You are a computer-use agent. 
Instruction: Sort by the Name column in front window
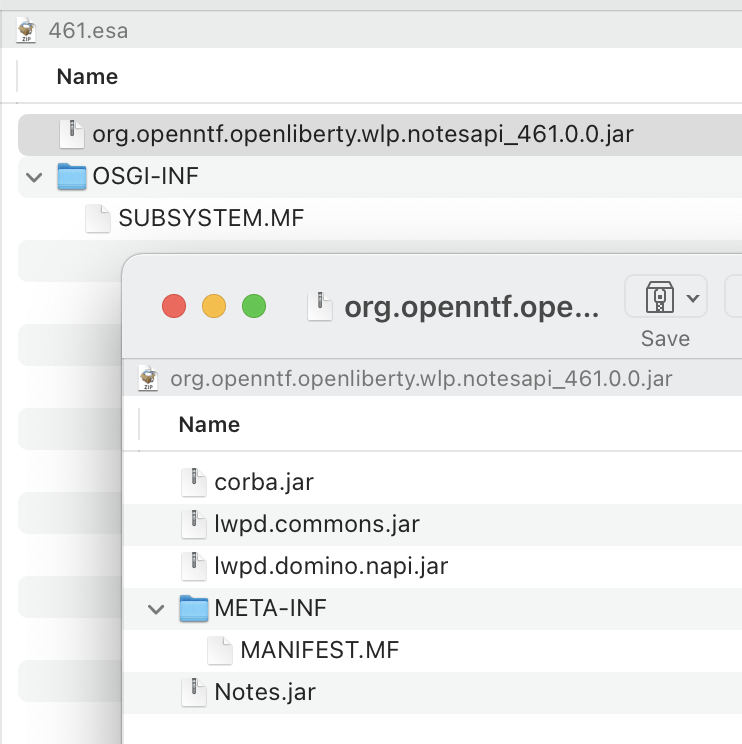coord(209,425)
